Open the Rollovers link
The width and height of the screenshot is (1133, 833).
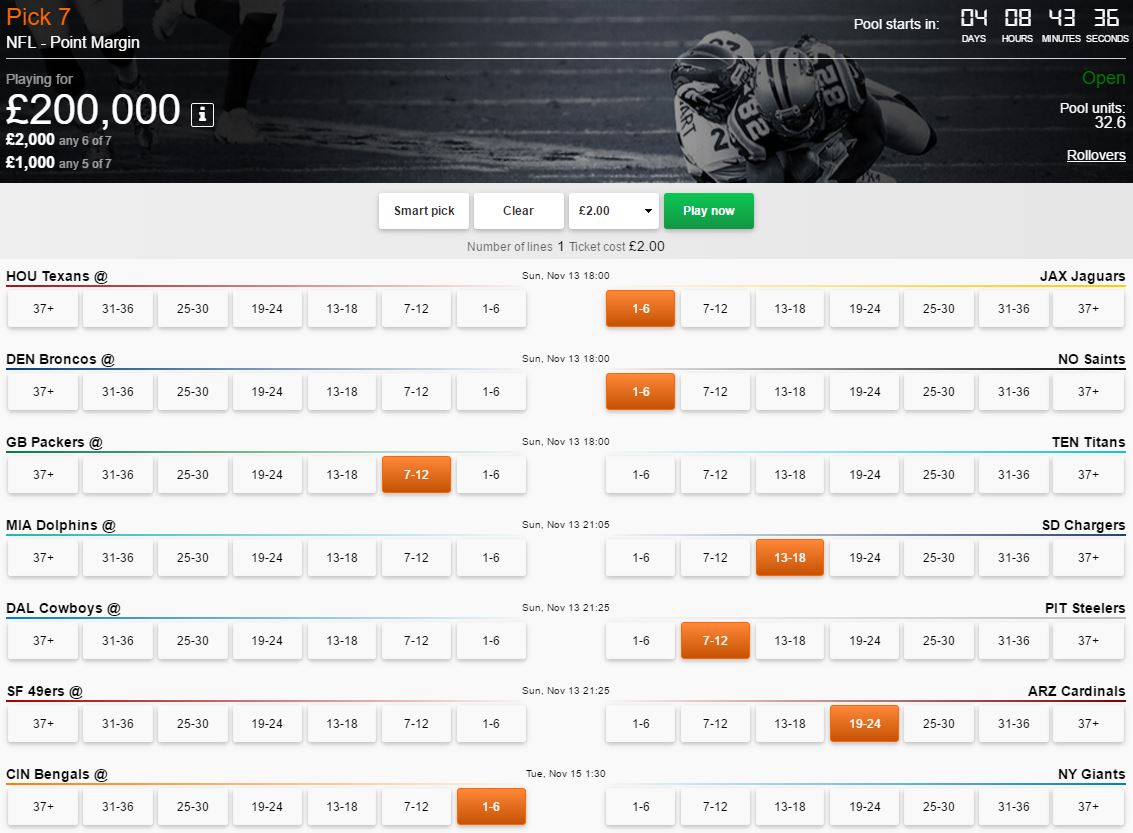coord(1095,155)
